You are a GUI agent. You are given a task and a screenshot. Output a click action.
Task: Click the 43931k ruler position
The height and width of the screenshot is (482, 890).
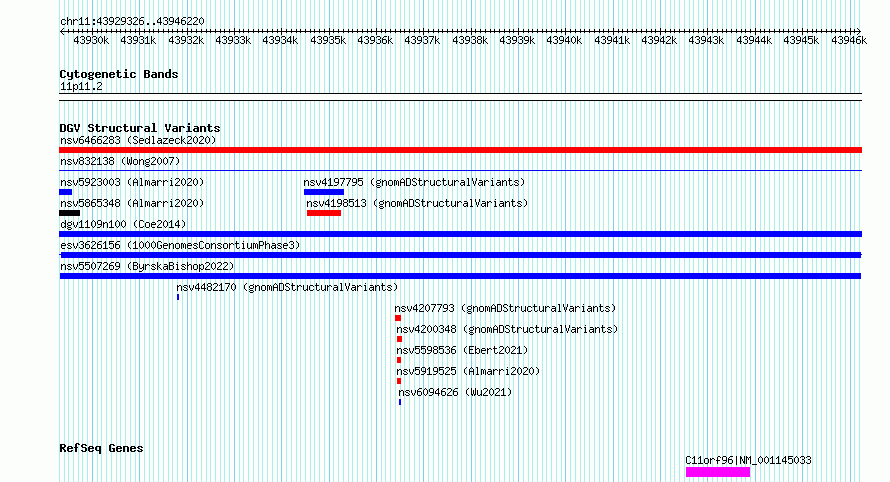138,40
